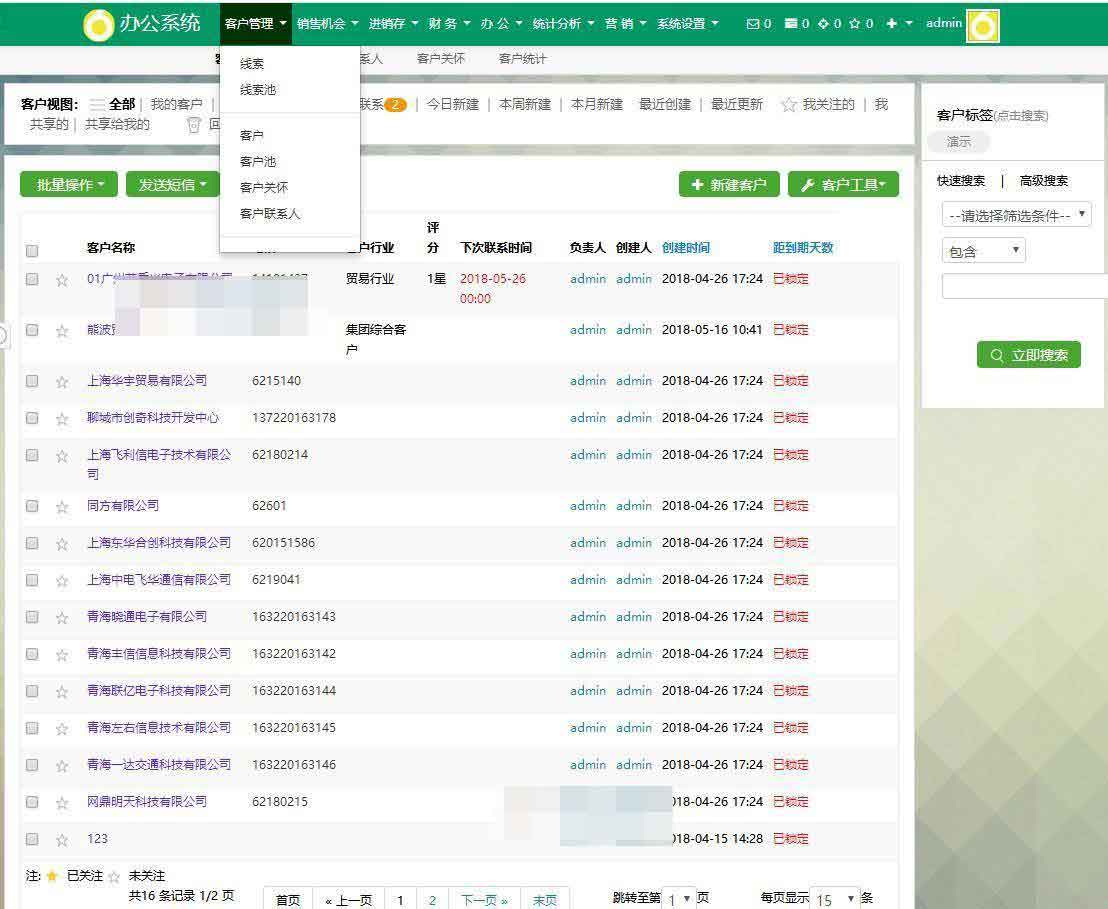
Task: Click the star notification icon in top bar
Action: tap(855, 24)
